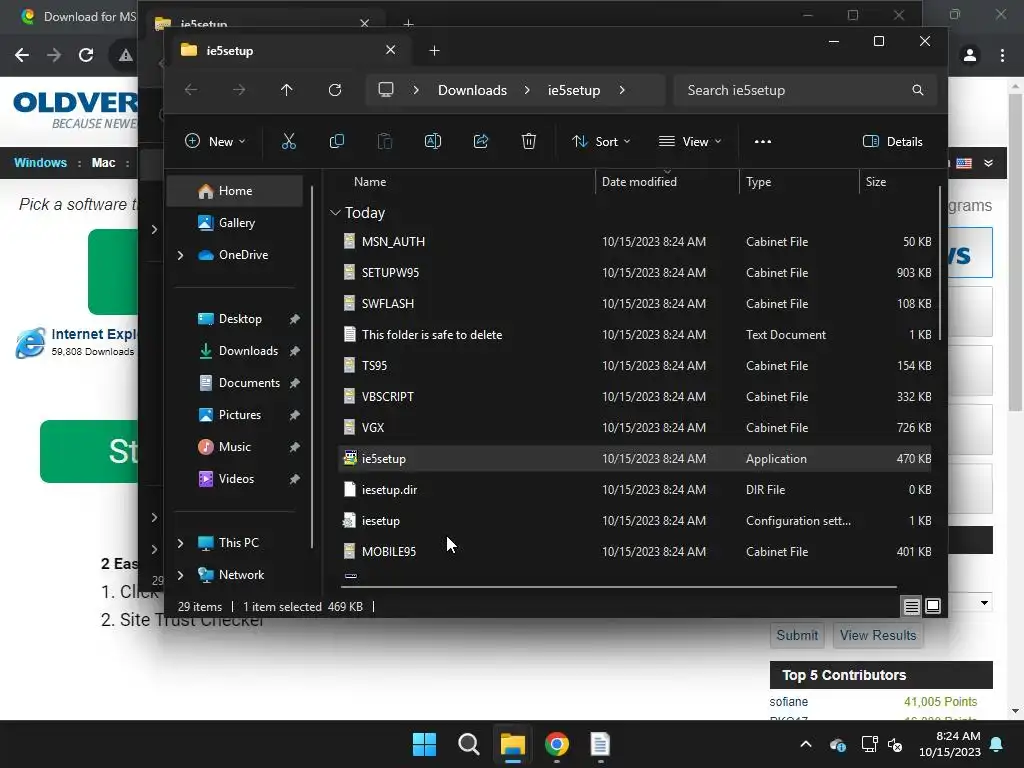
Task: Click Explorer's Forward navigation arrow
Action: pyautogui.click(x=239, y=90)
